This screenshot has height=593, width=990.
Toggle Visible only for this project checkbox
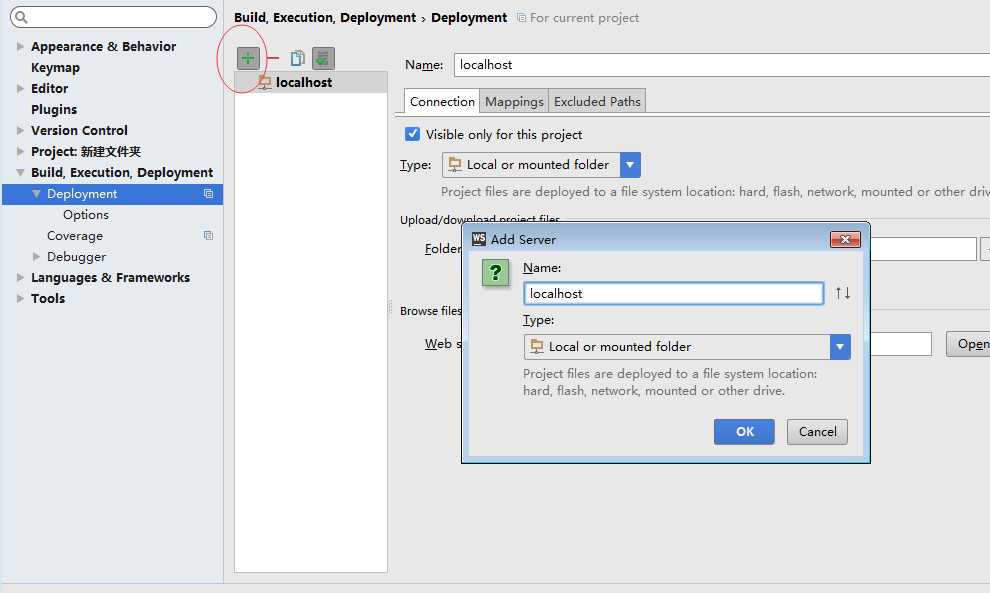[x=412, y=134]
